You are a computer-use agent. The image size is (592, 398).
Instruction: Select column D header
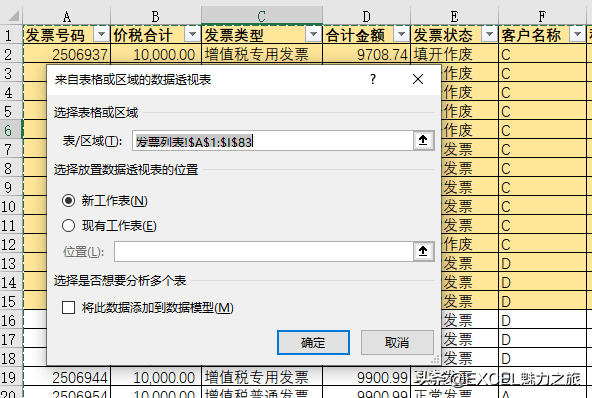(366, 16)
